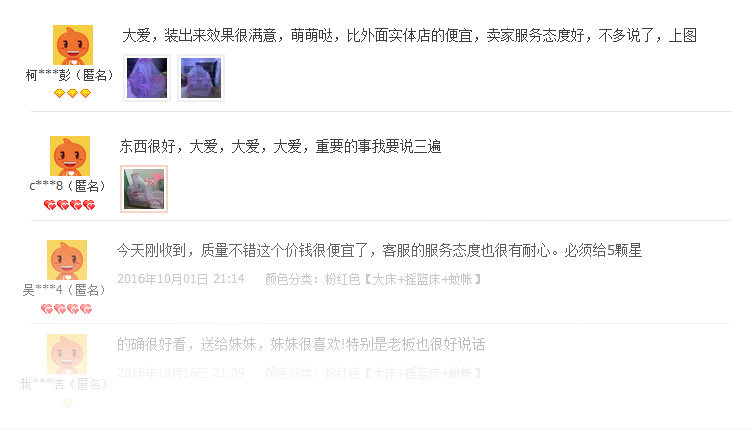The width and height of the screenshot is (750, 430).
Task: Click the gold diamond rank icons under 柯***彭
Action: pyautogui.click(x=72, y=93)
